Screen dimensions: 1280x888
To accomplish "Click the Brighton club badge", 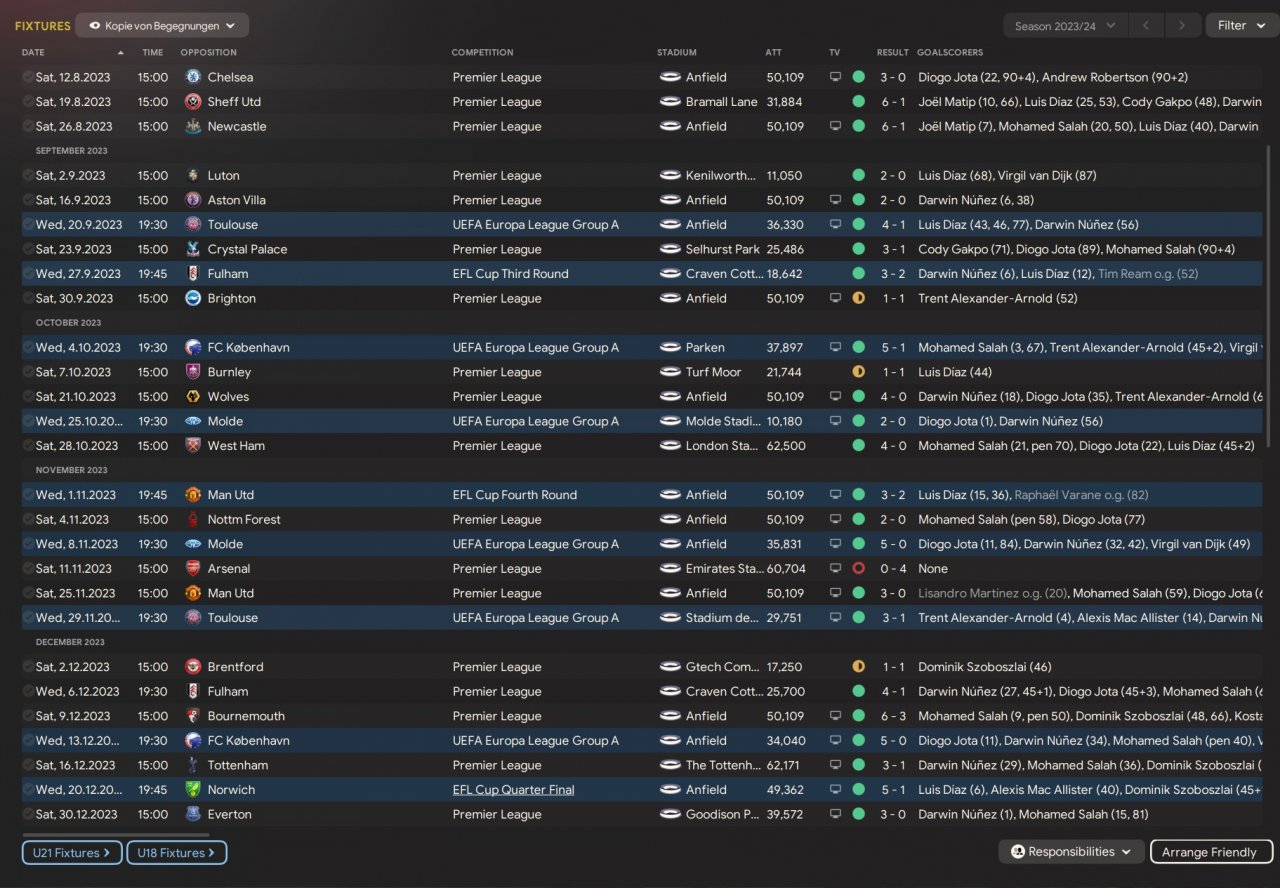I will (193, 298).
